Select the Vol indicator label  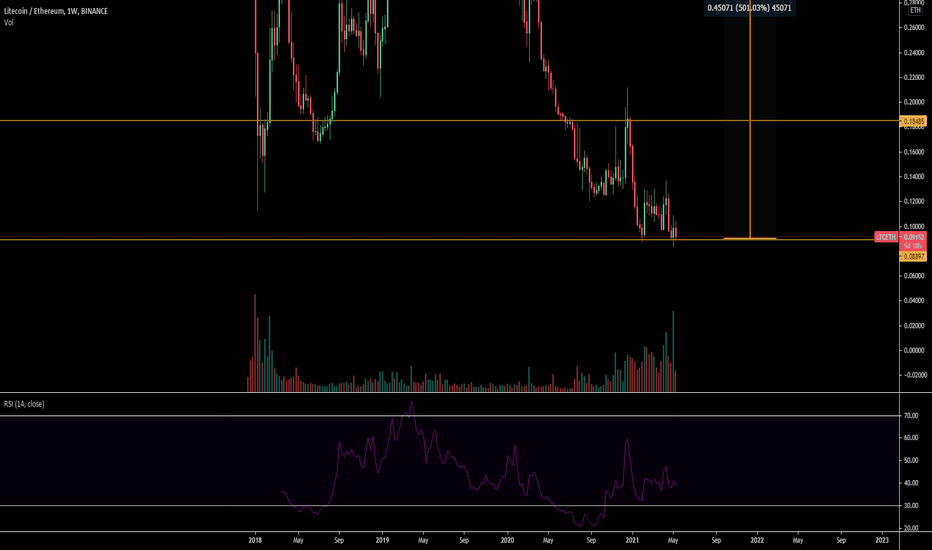coord(8,23)
